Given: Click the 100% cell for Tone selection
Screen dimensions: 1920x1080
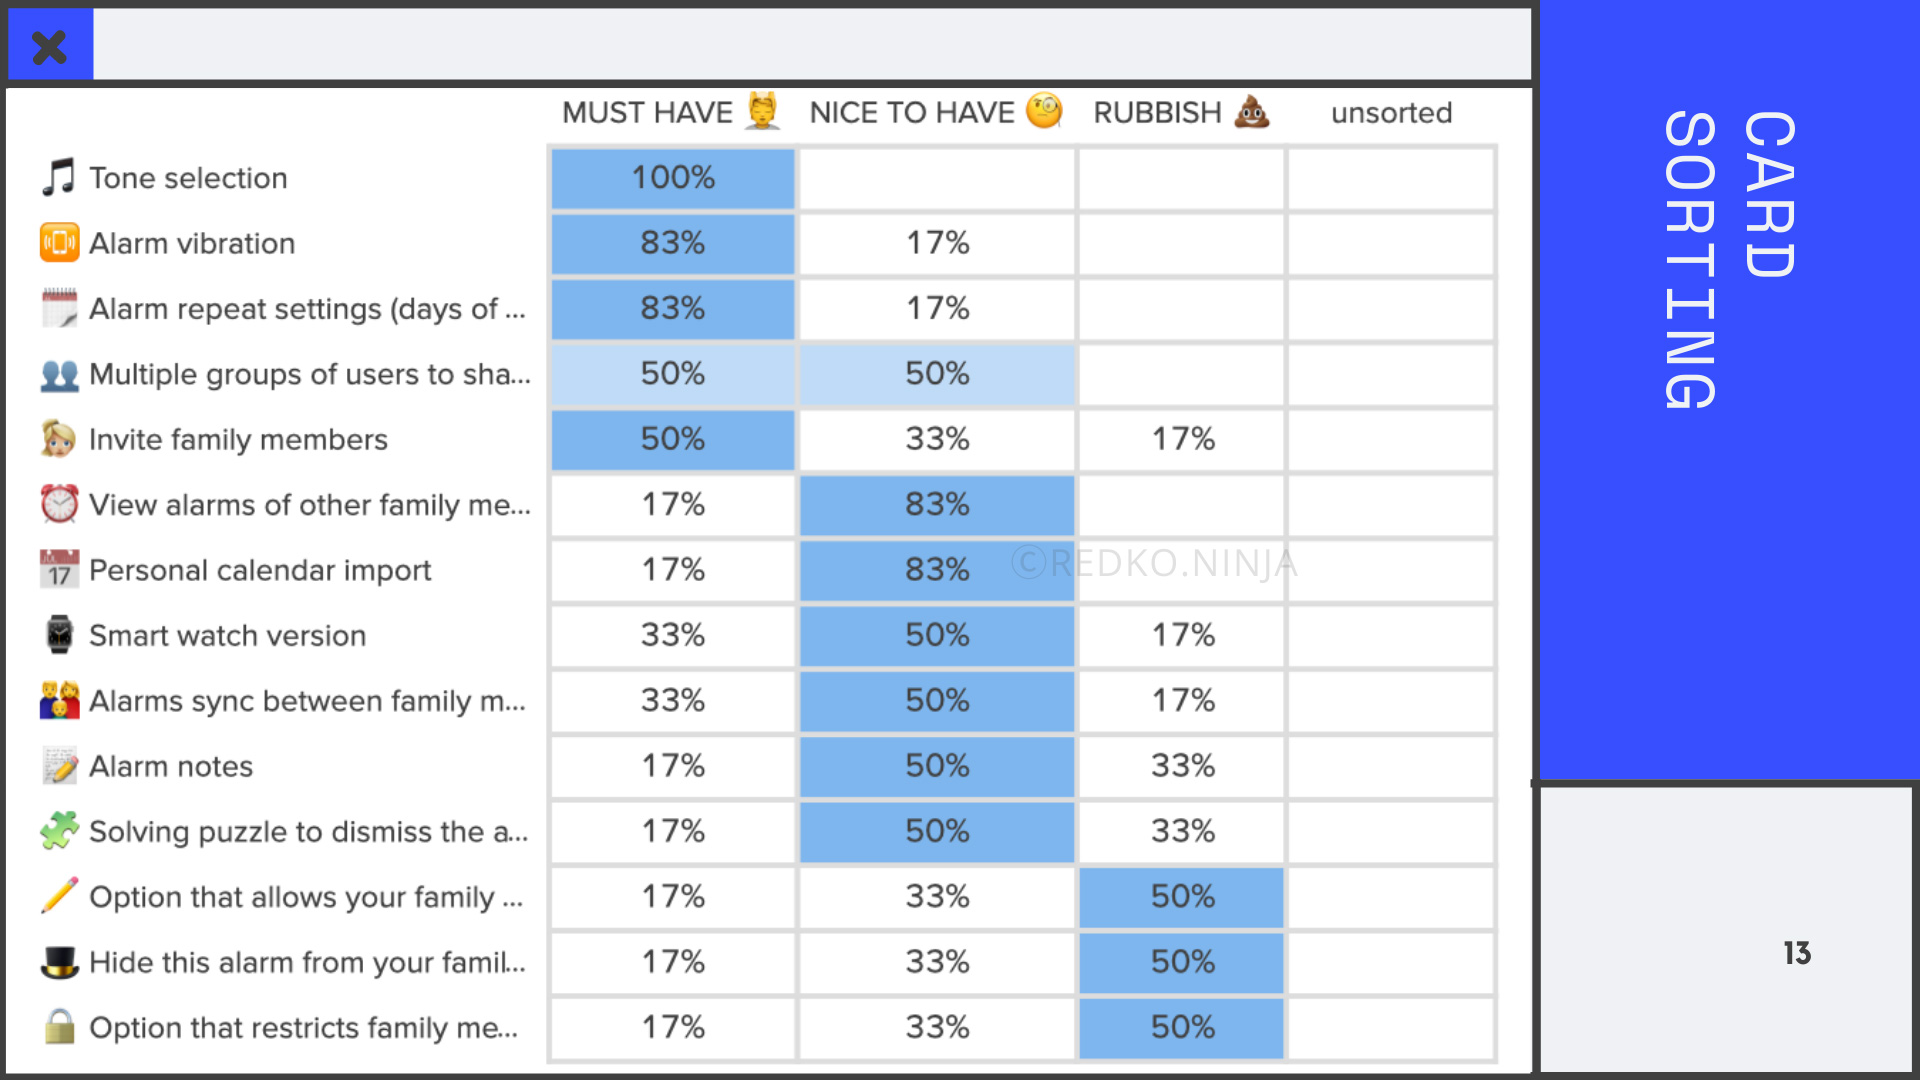Looking at the screenshot, I should tap(673, 178).
